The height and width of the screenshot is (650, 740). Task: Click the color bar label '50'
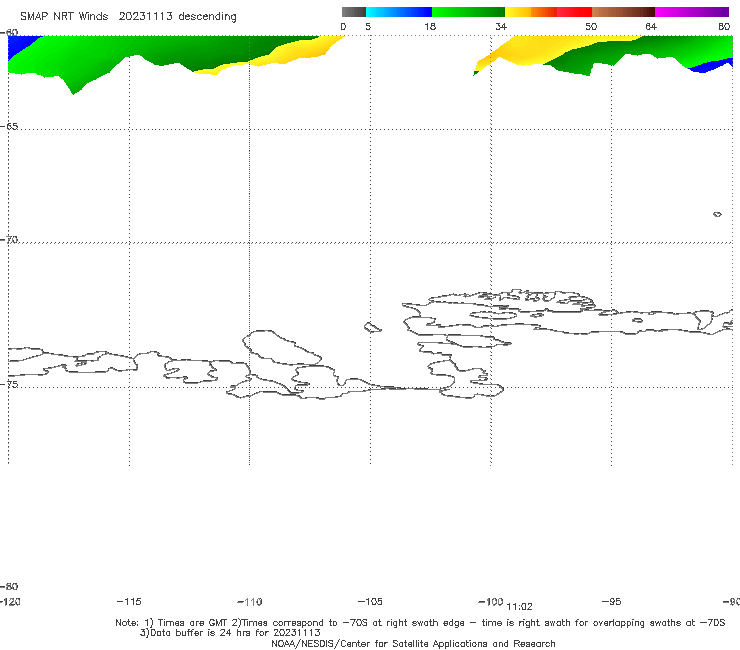click(x=591, y=27)
